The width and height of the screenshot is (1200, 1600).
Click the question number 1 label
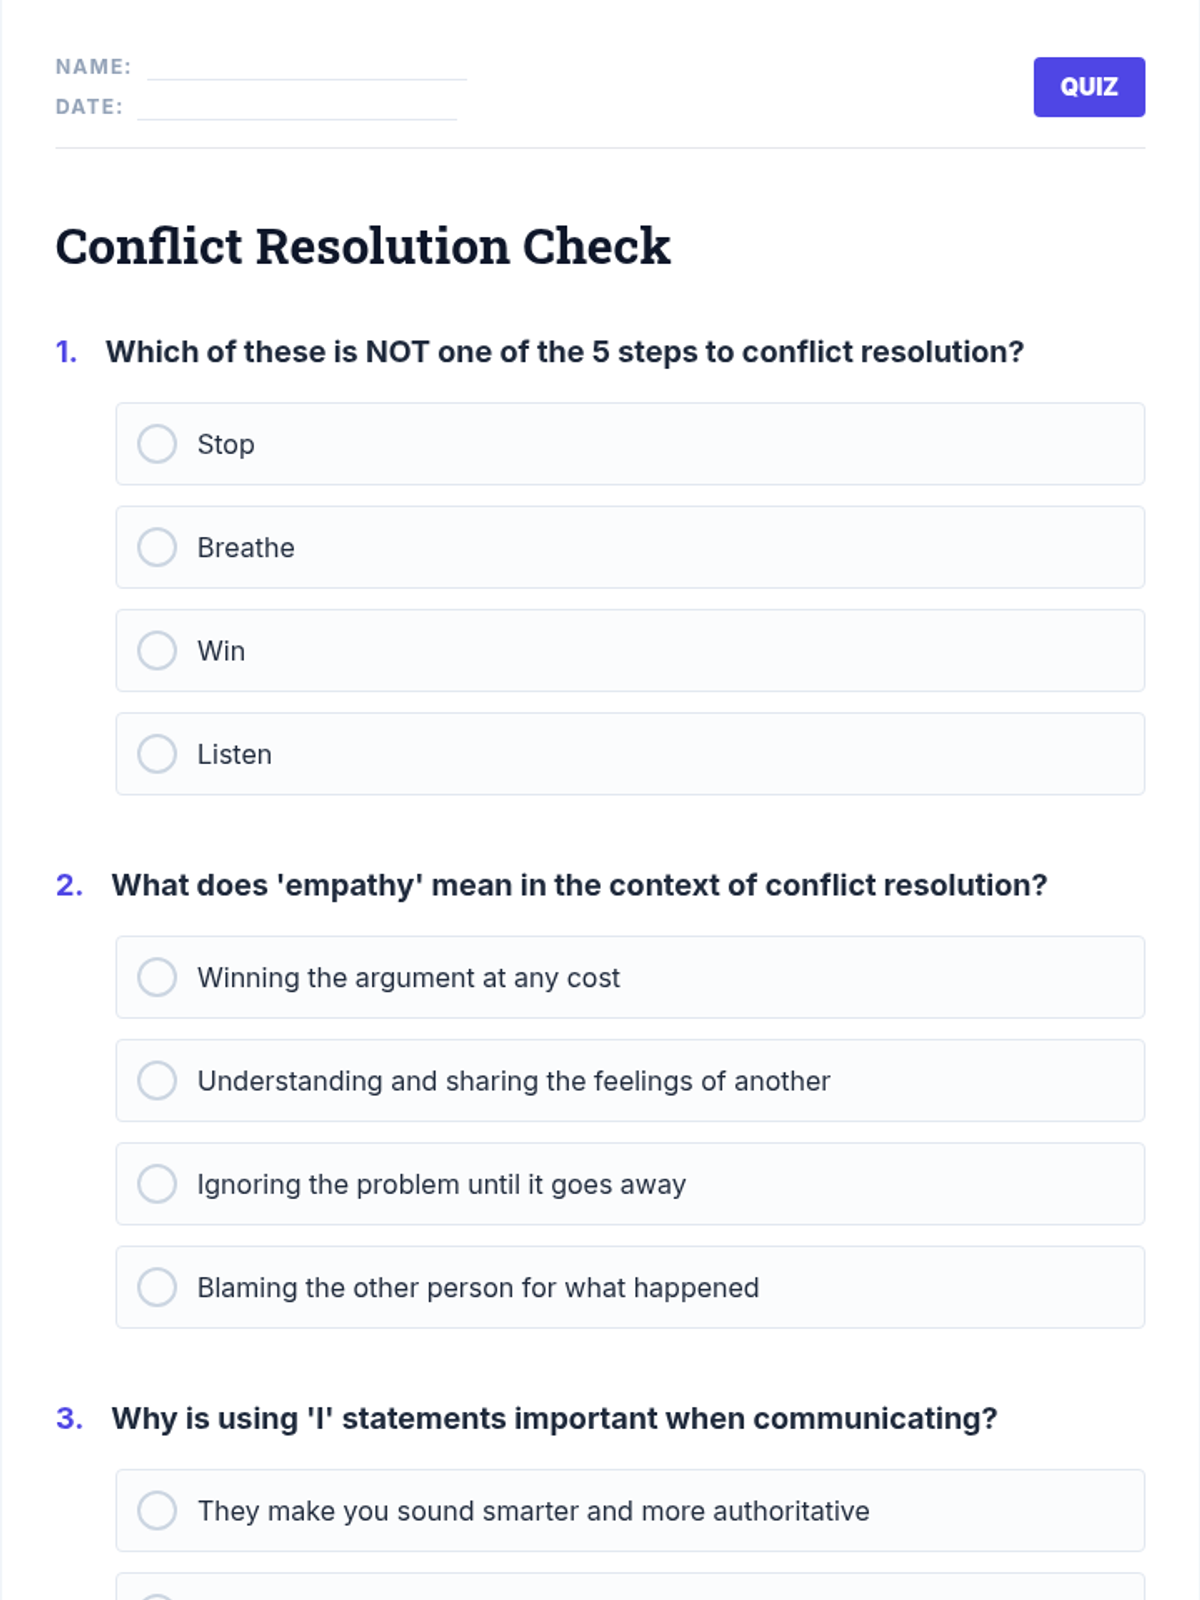point(66,352)
